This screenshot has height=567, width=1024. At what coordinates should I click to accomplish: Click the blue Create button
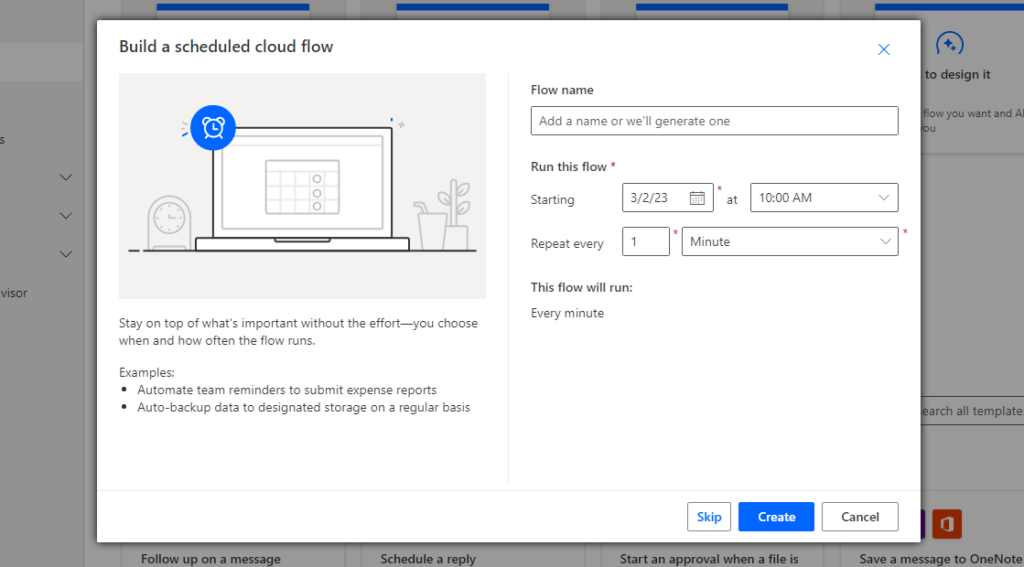coord(776,517)
